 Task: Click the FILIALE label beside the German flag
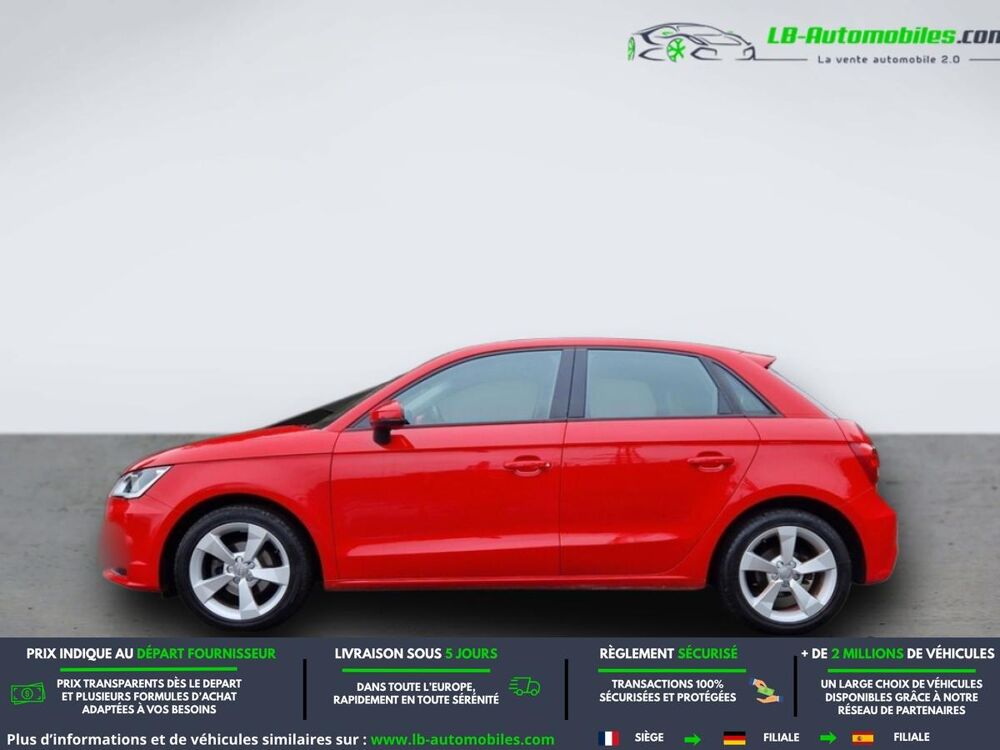click(781, 737)
